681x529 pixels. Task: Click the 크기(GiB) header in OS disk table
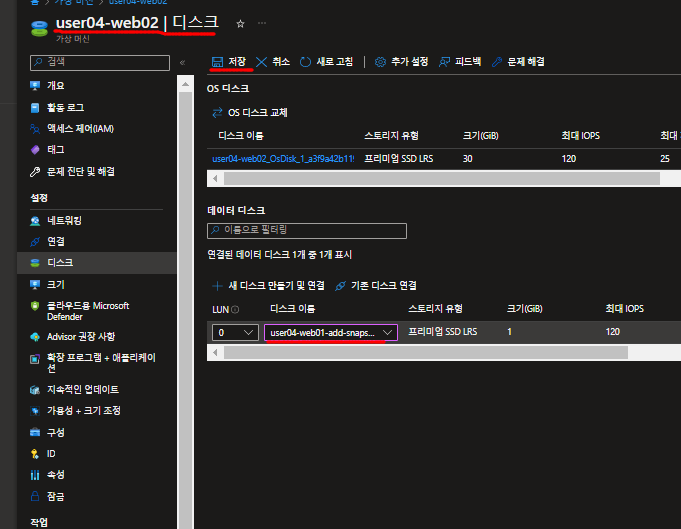tap(481, 136)
